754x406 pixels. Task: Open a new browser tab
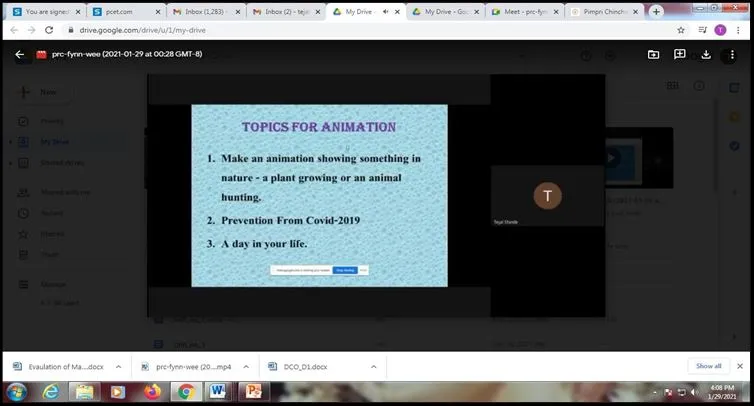click(x=656, y=12)
